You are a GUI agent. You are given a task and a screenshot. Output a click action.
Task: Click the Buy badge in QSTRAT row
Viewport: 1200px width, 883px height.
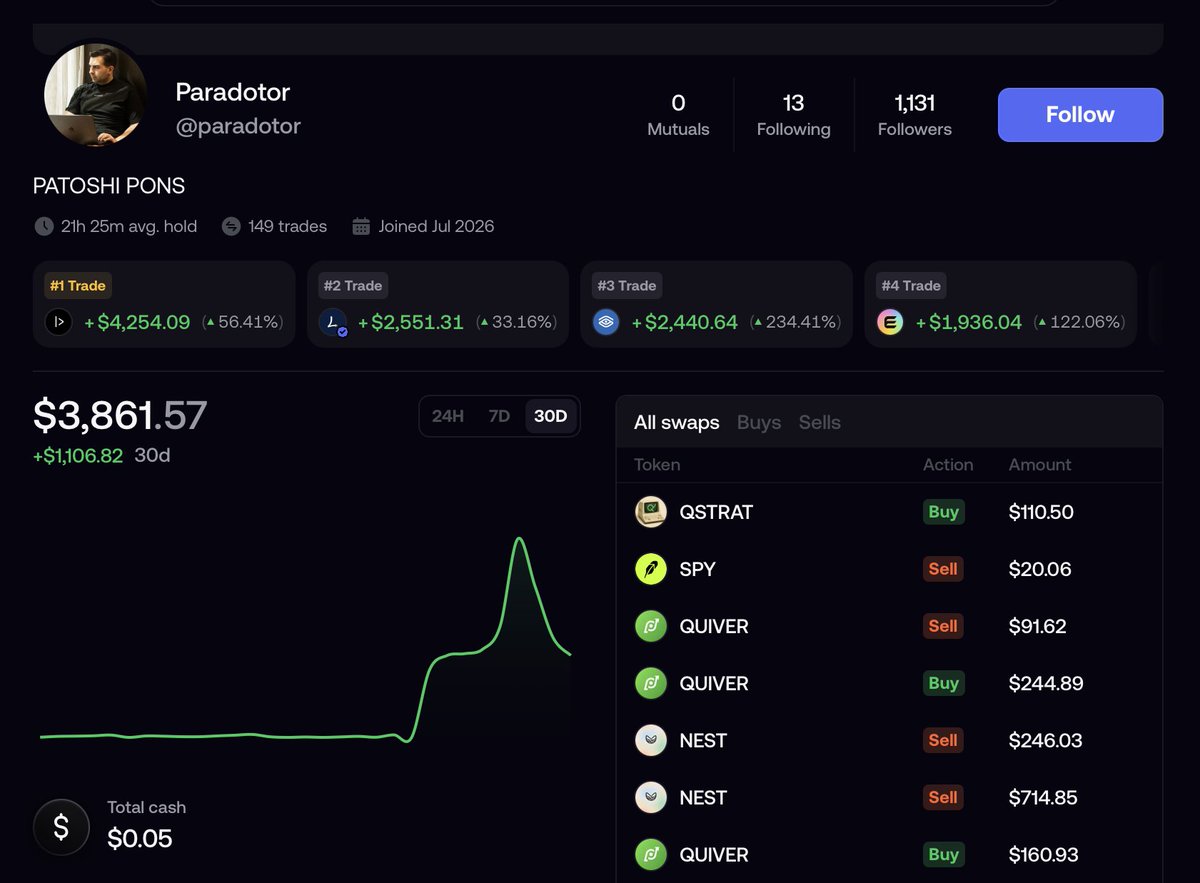(943, 512)
